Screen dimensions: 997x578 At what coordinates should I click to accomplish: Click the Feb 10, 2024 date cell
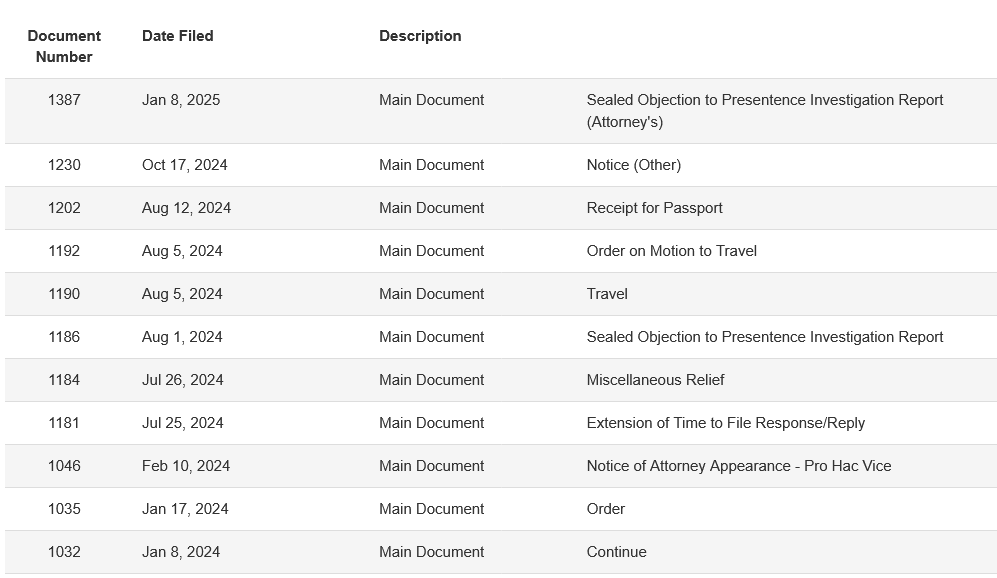[x=186, y=466]
